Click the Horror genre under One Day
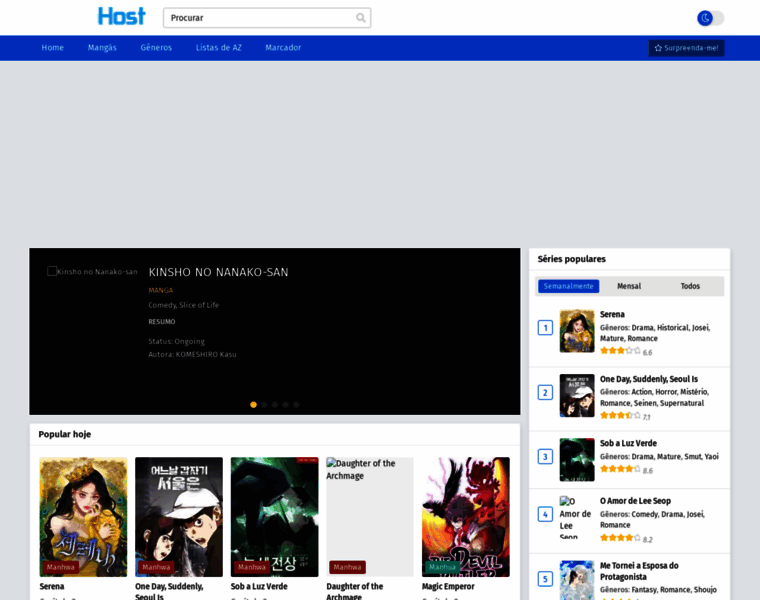Image resolution: width=760 pixels, height=600 pixels. (x=666, y=392)
